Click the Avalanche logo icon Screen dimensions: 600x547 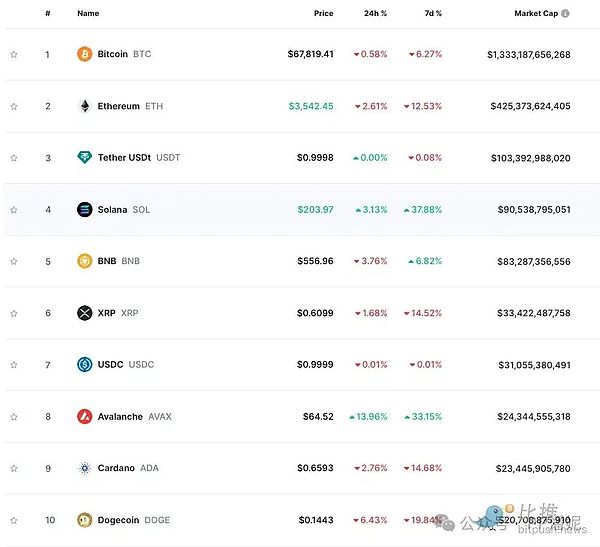click(x=84, y=416)
